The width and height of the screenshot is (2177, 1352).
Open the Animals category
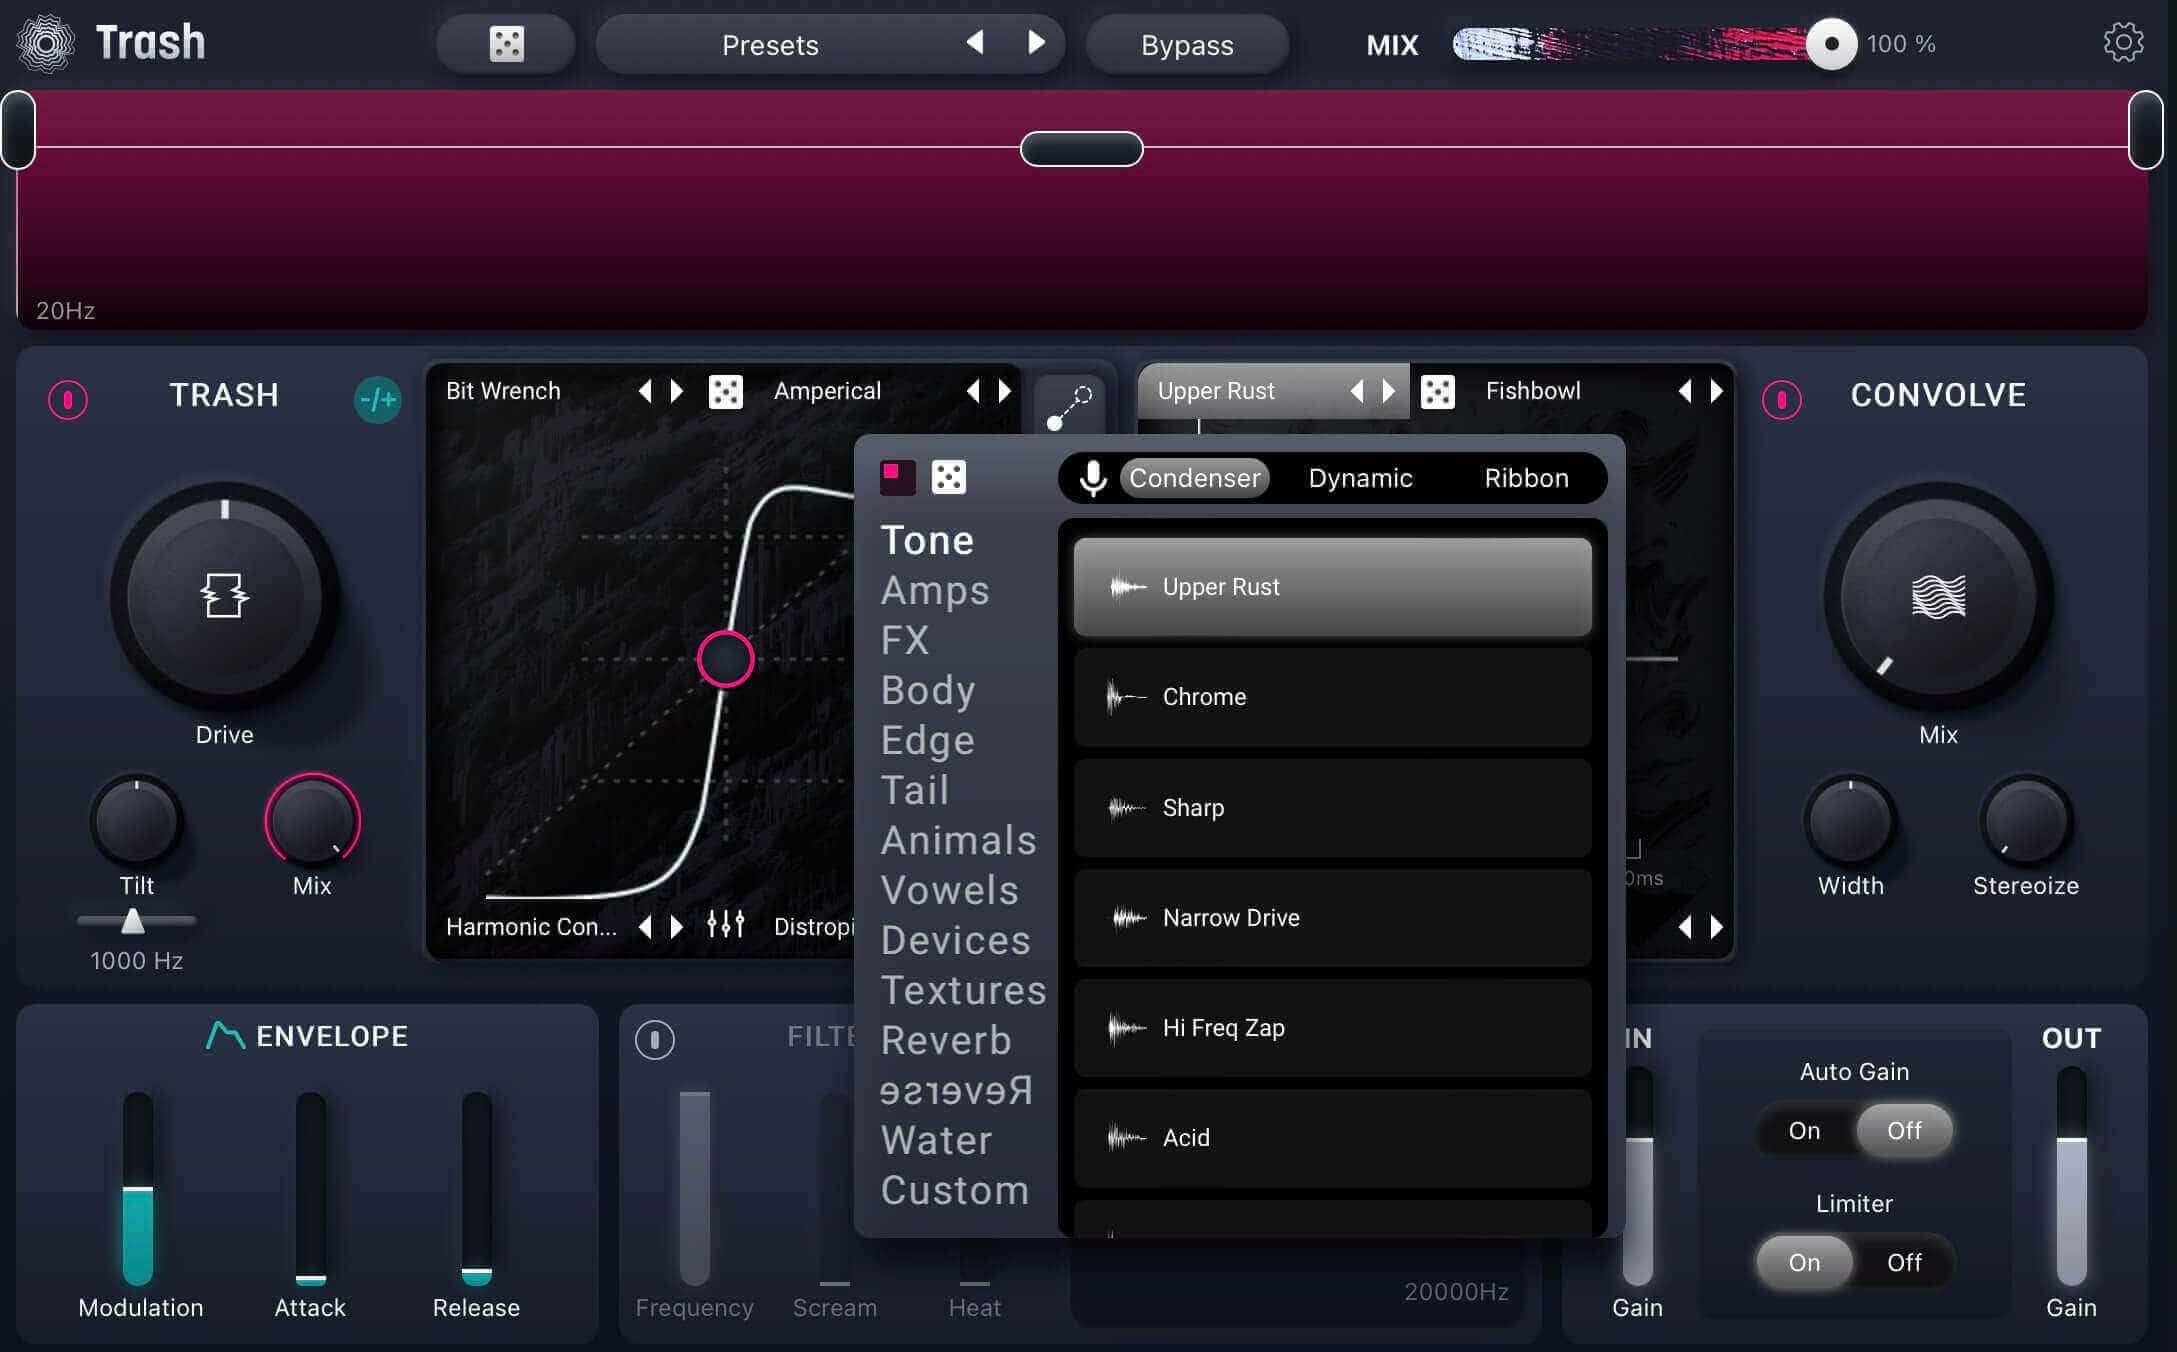tap(958, 840)
